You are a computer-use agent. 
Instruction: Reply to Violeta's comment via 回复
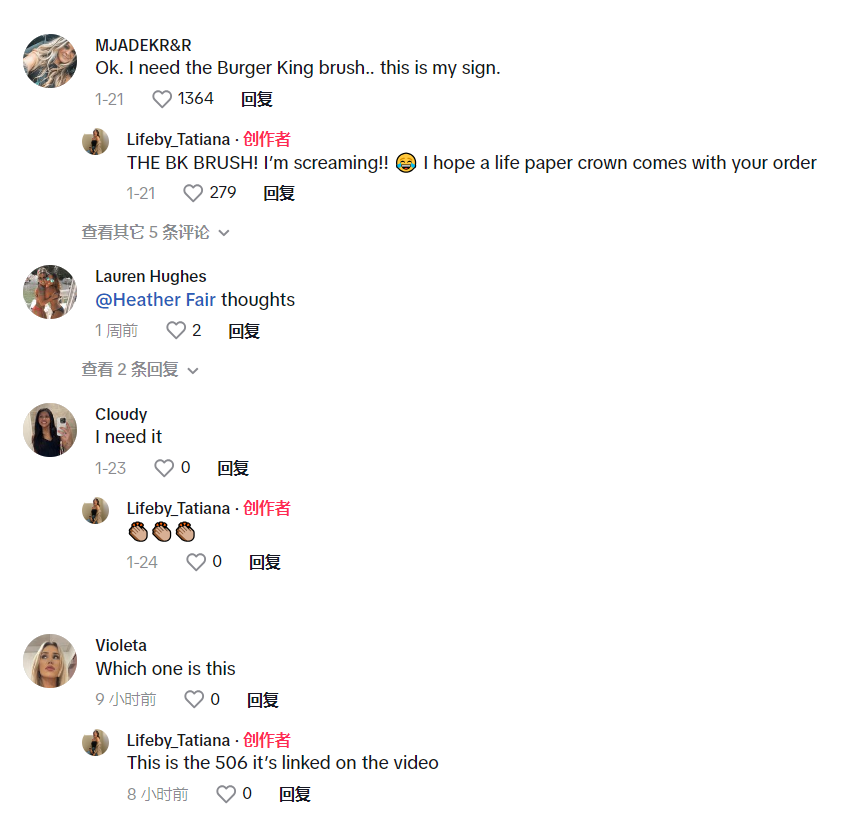pyautogui.click(x=263, y=700)
